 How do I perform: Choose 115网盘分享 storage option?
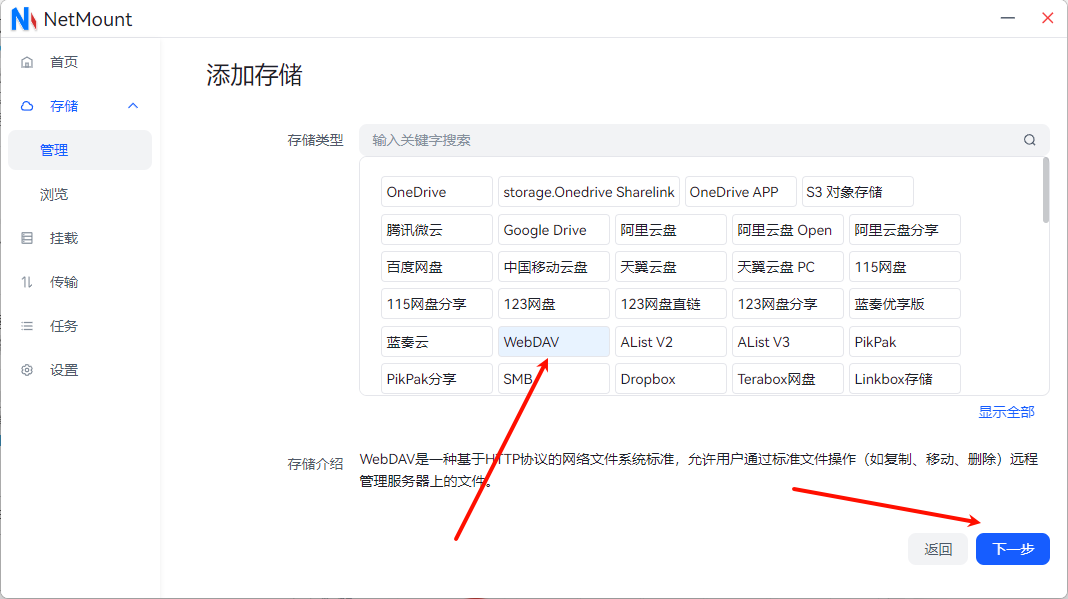(437, 304)
